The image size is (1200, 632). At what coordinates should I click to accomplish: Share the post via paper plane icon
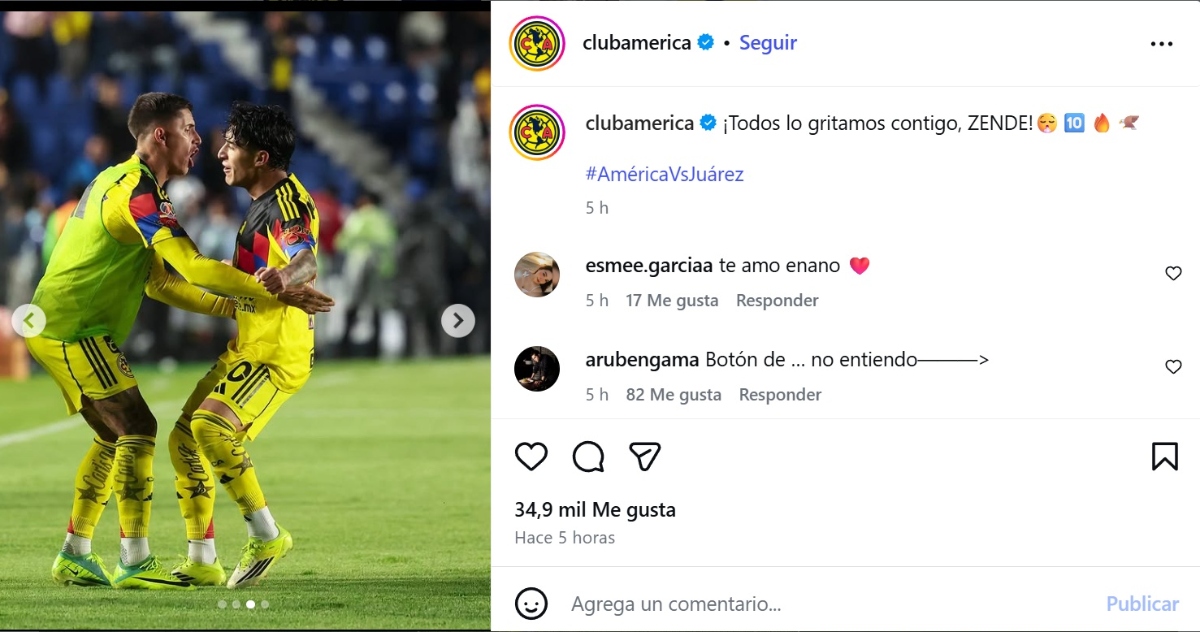coord(645,456)
